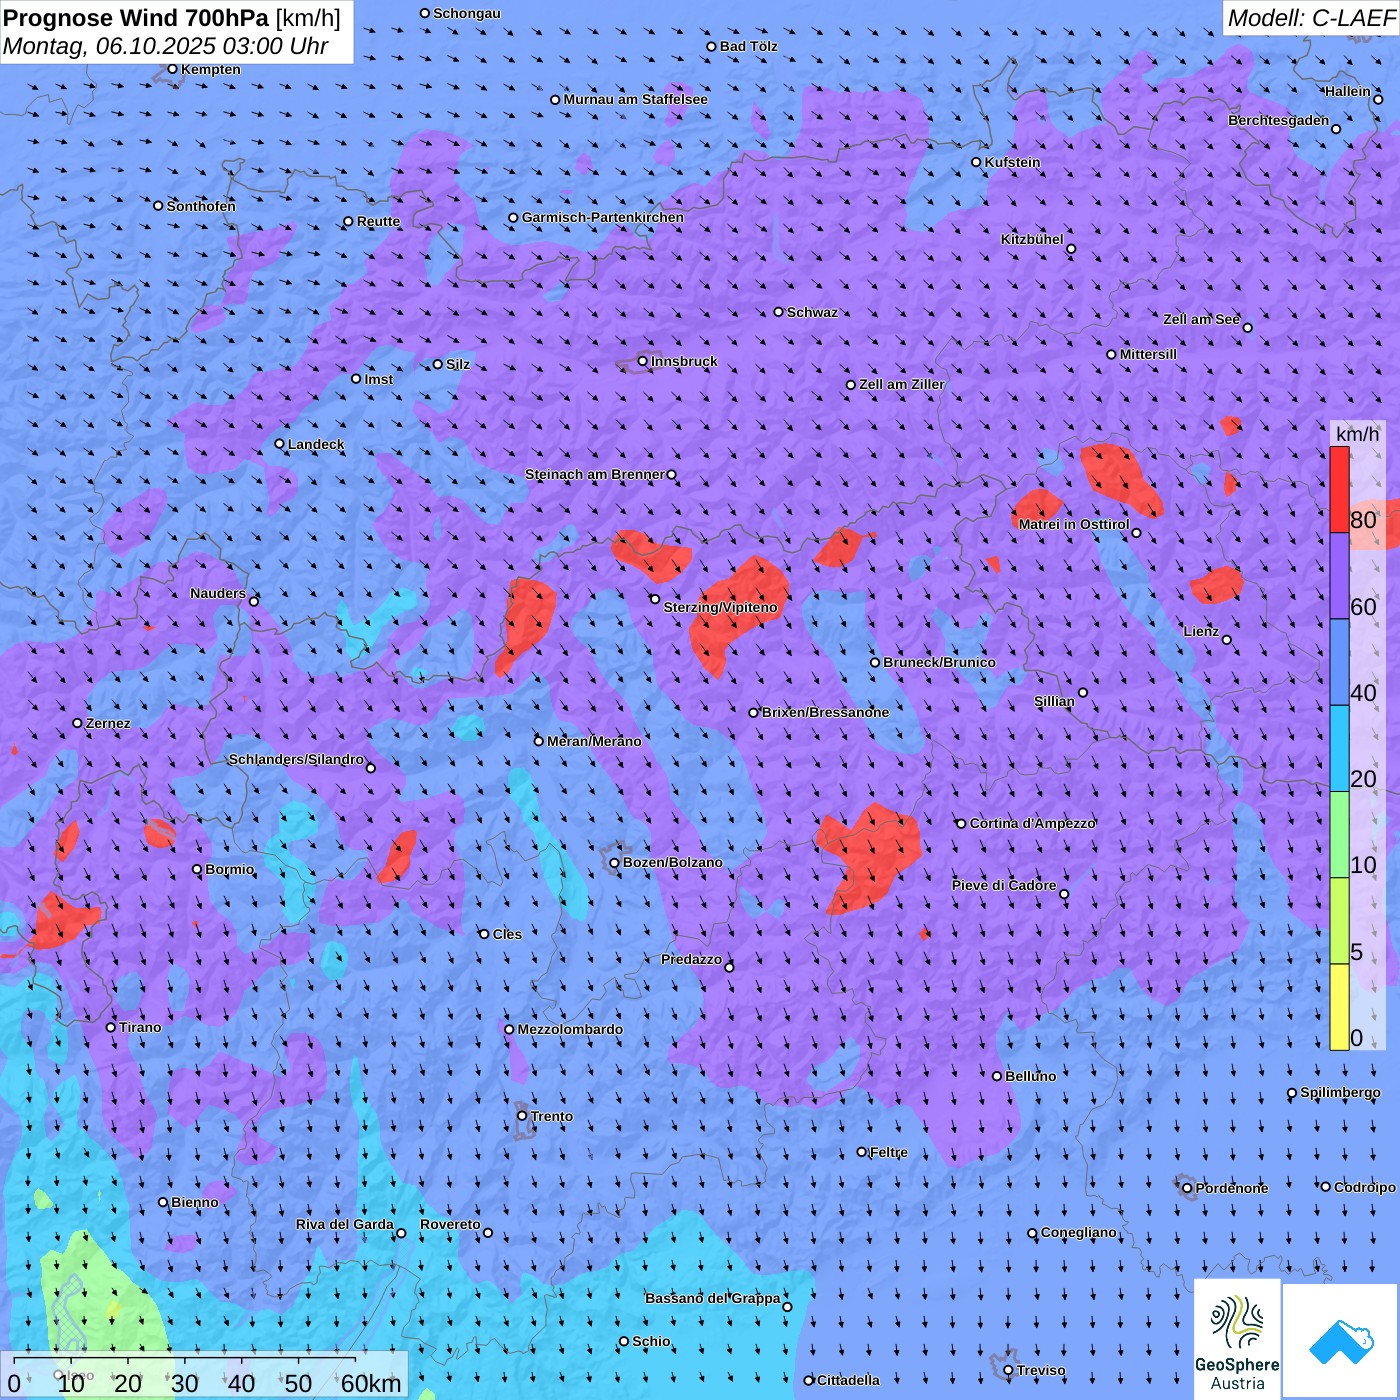Screen dimensions: 1400x1400
Task: Select the Trento label on the map
Action: pos(552,1116)
